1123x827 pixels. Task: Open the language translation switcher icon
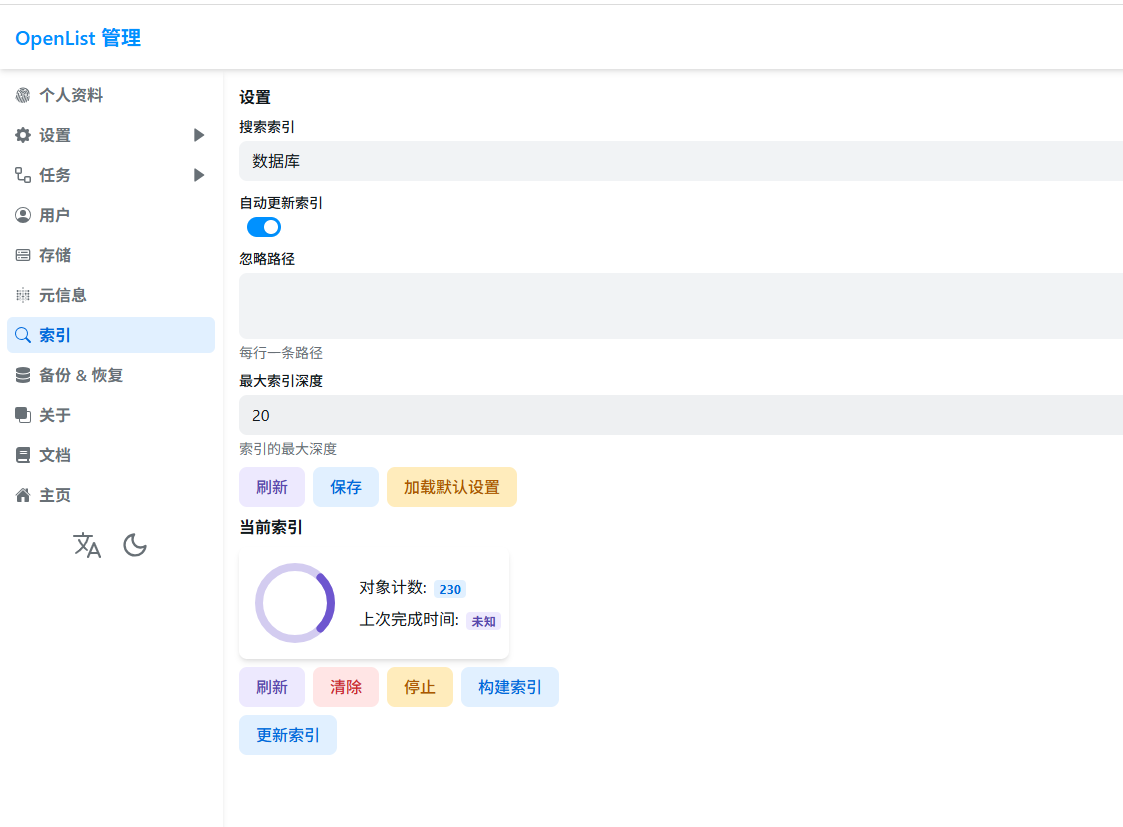tap(87, 545)
